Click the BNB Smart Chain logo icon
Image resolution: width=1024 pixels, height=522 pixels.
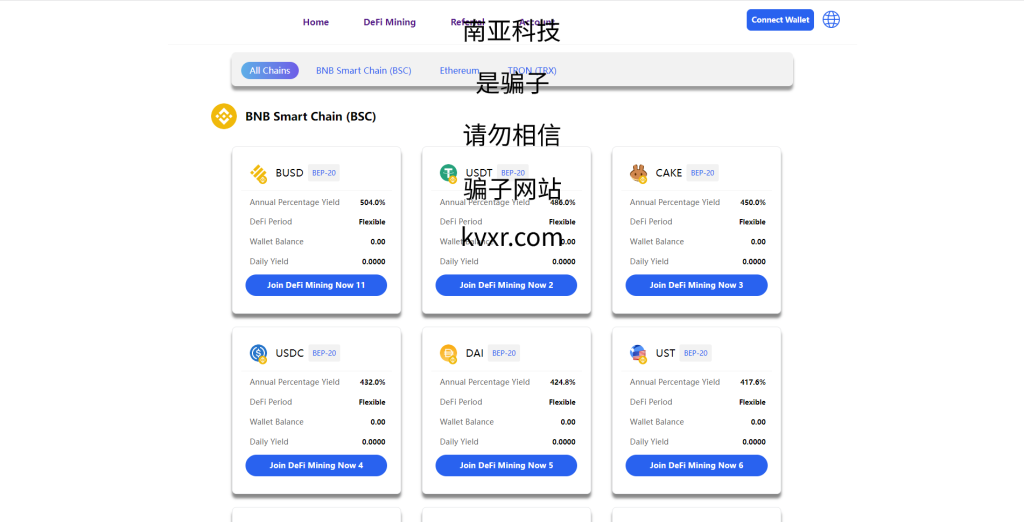click(223, 116)
